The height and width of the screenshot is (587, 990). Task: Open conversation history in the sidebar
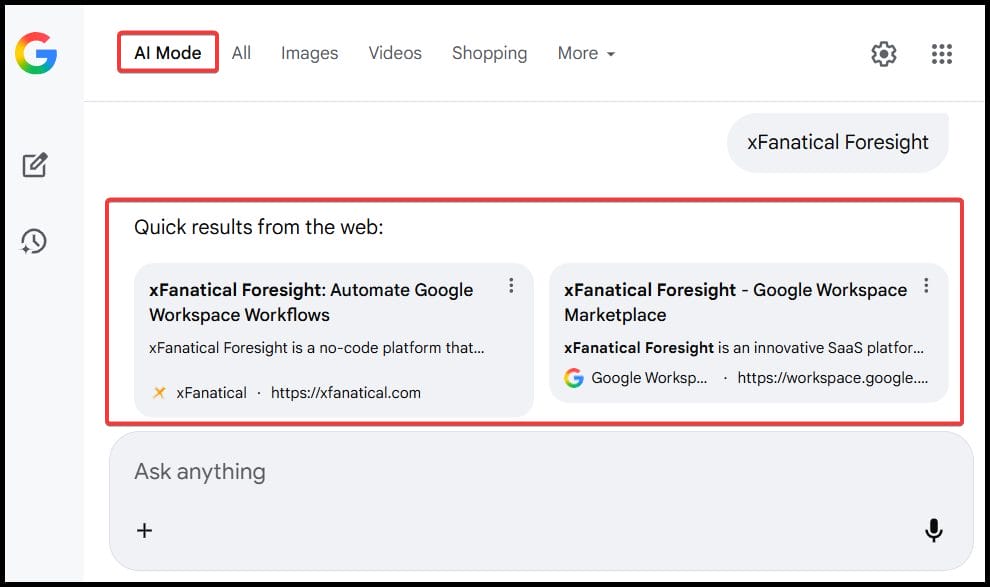point(35,241)
